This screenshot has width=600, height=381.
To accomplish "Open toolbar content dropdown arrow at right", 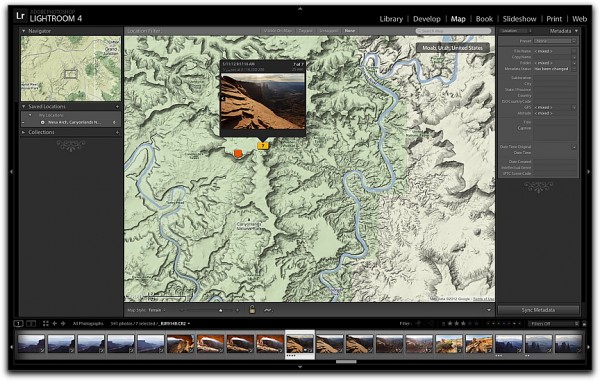I will tap(489, 310).
